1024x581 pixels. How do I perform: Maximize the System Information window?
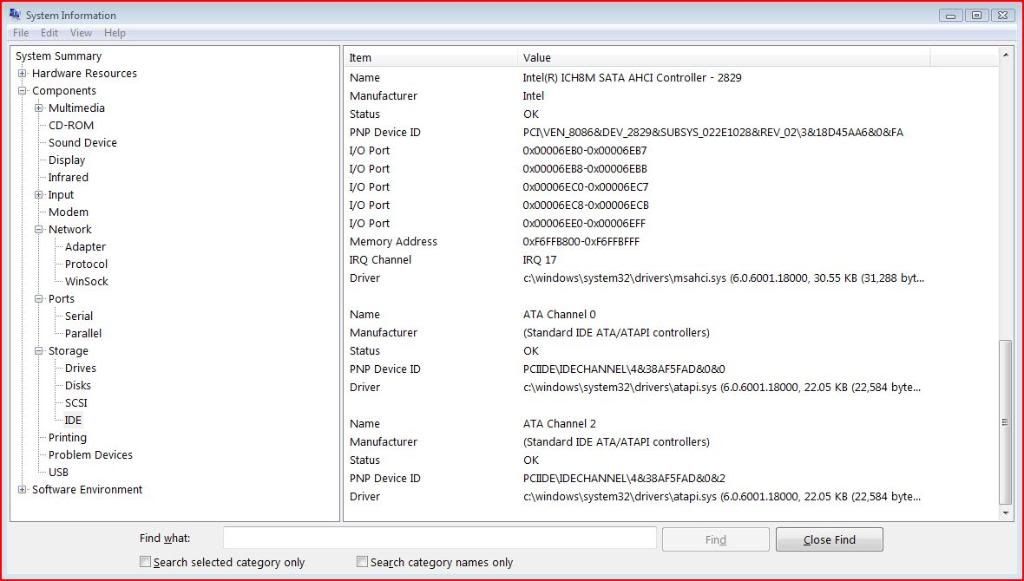976,15
